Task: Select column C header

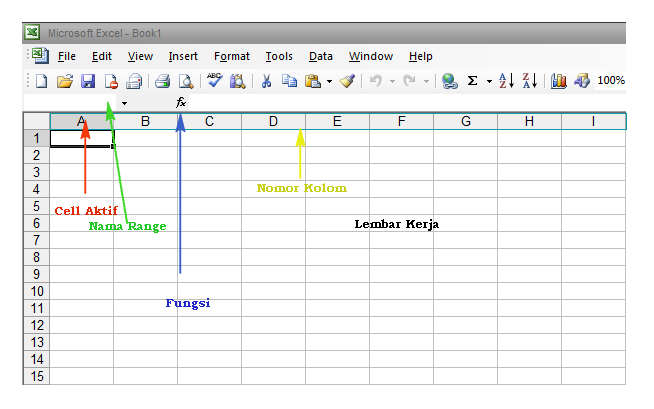Action: pyautogui.click(x=209, y=121)
